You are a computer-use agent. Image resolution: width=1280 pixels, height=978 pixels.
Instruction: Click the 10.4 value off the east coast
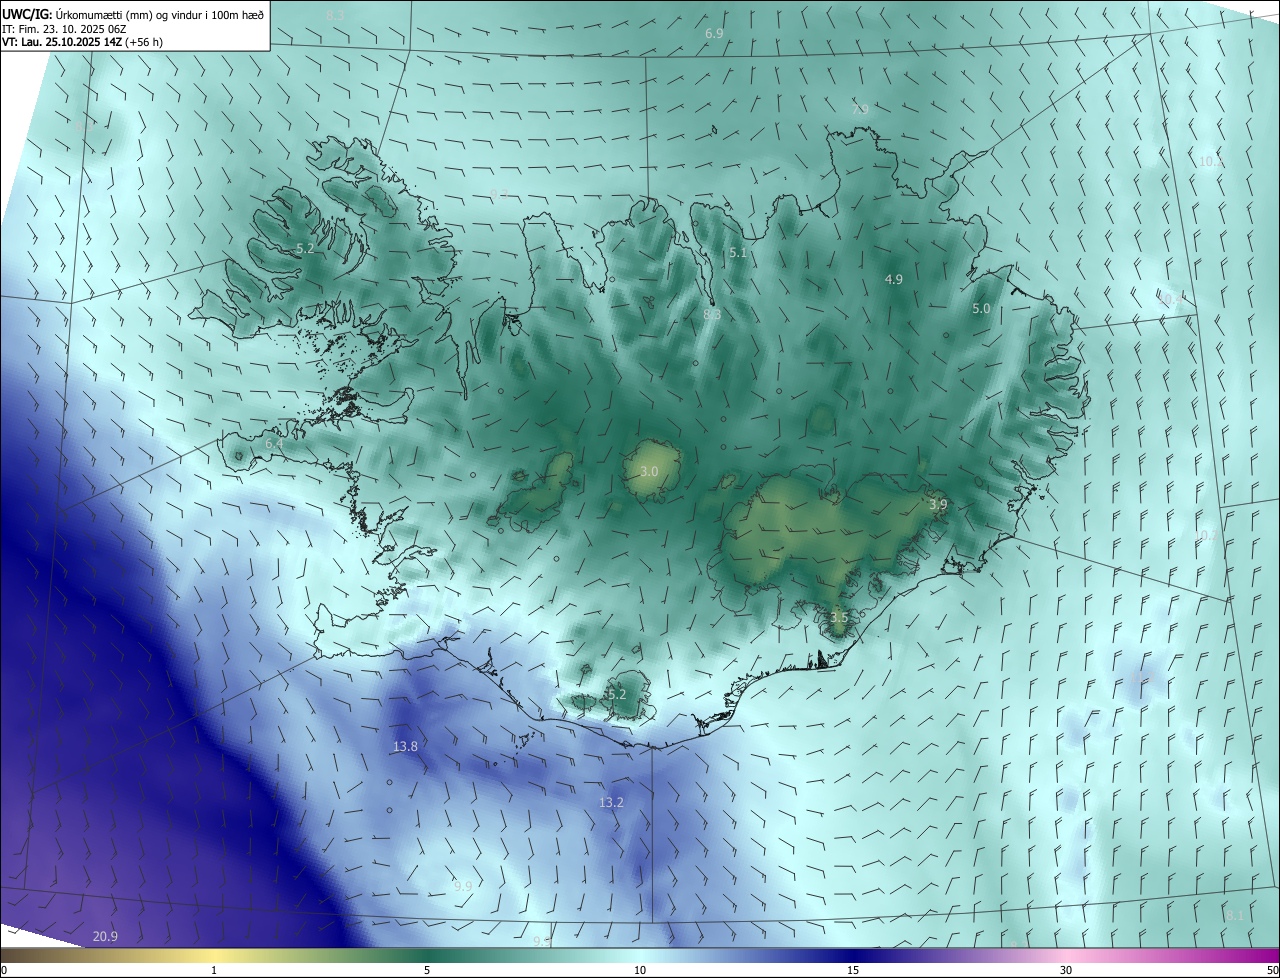[1170, 299]
